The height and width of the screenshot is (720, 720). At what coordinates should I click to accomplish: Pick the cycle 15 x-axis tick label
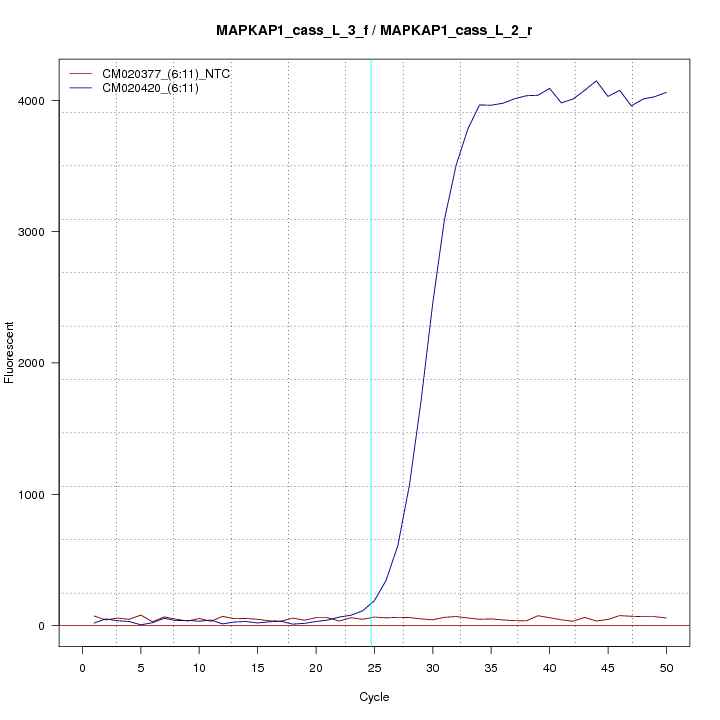click(x=257, y=668)
